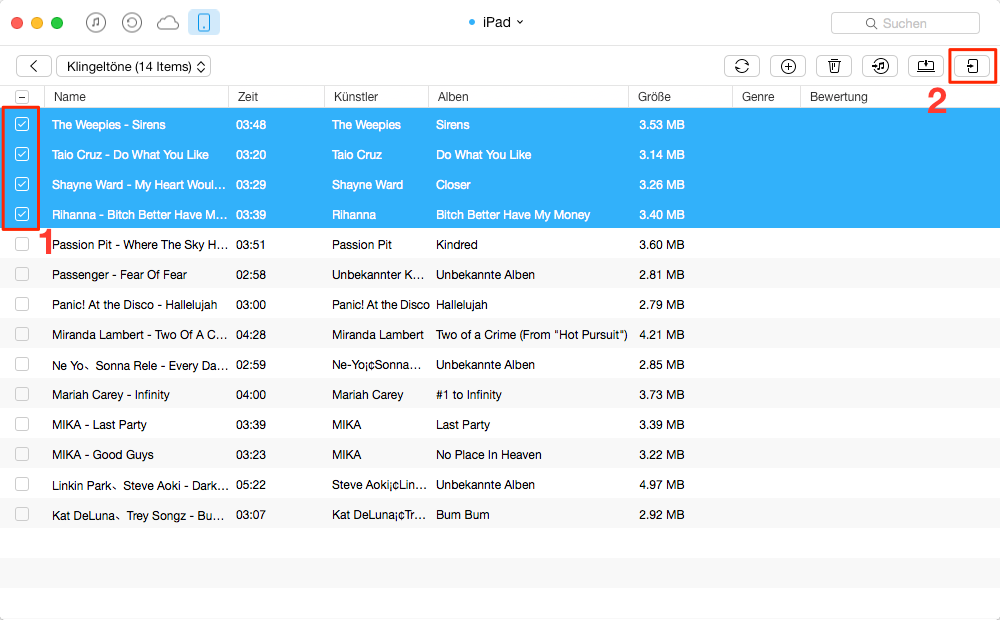Select 'The Weepies - Sirens' name cell
This screenshot has height=620, width=1000.
[108, 125]
